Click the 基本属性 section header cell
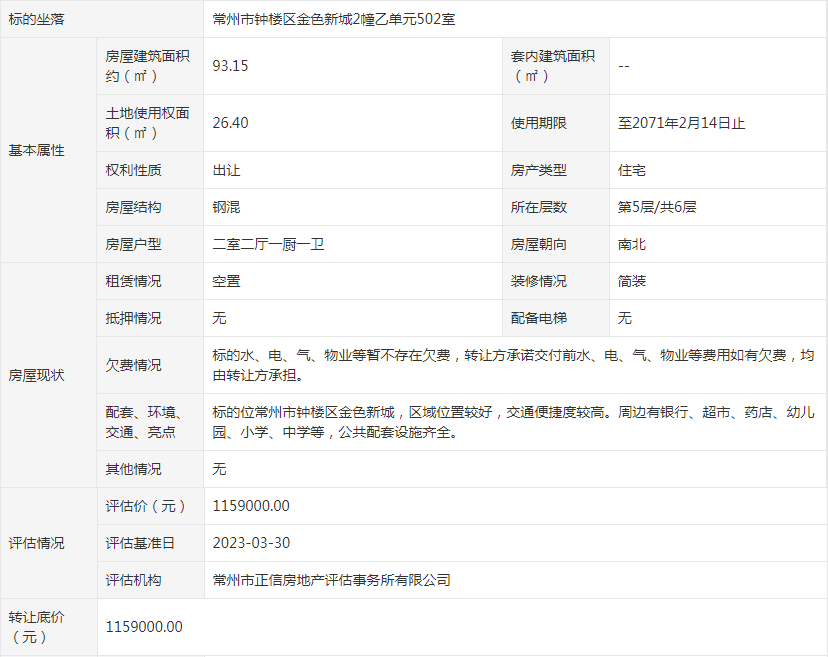 click(x=49, y=150)
